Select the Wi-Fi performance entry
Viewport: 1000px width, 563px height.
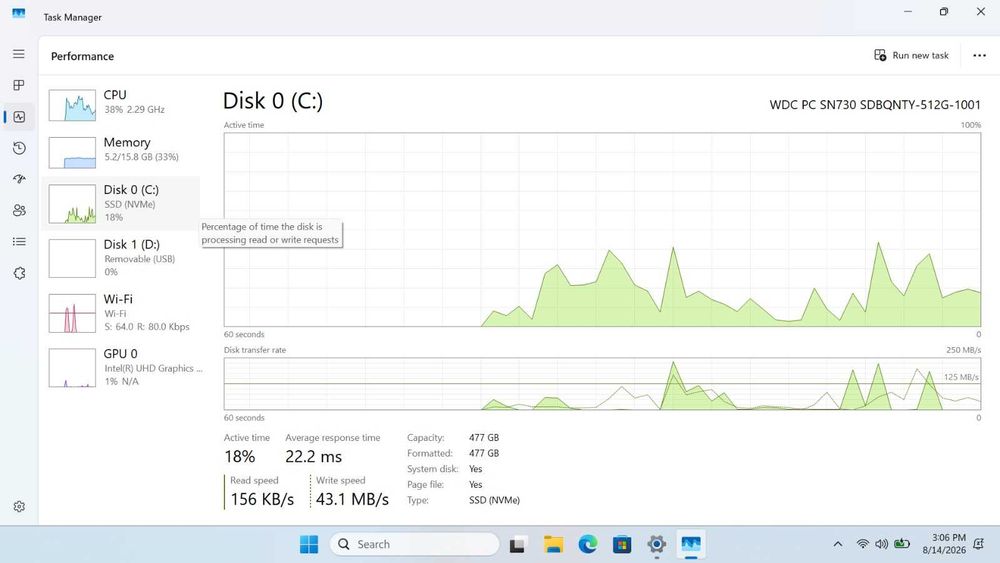click(123, 312)
